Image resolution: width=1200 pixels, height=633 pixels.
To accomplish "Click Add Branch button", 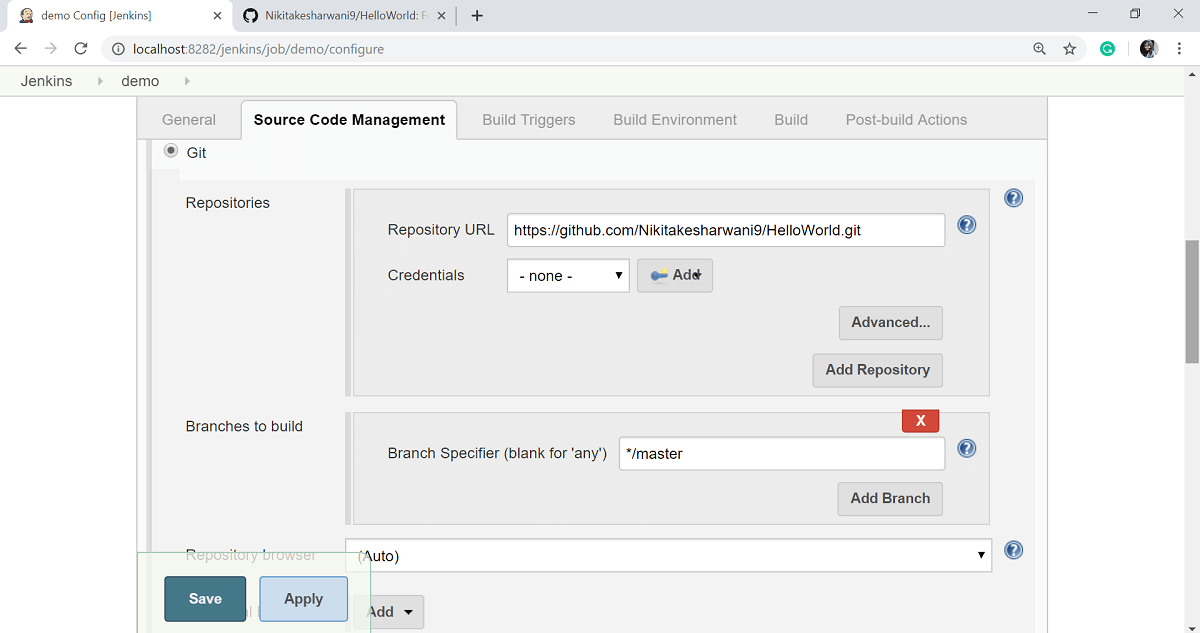I will tap(890, 498).
